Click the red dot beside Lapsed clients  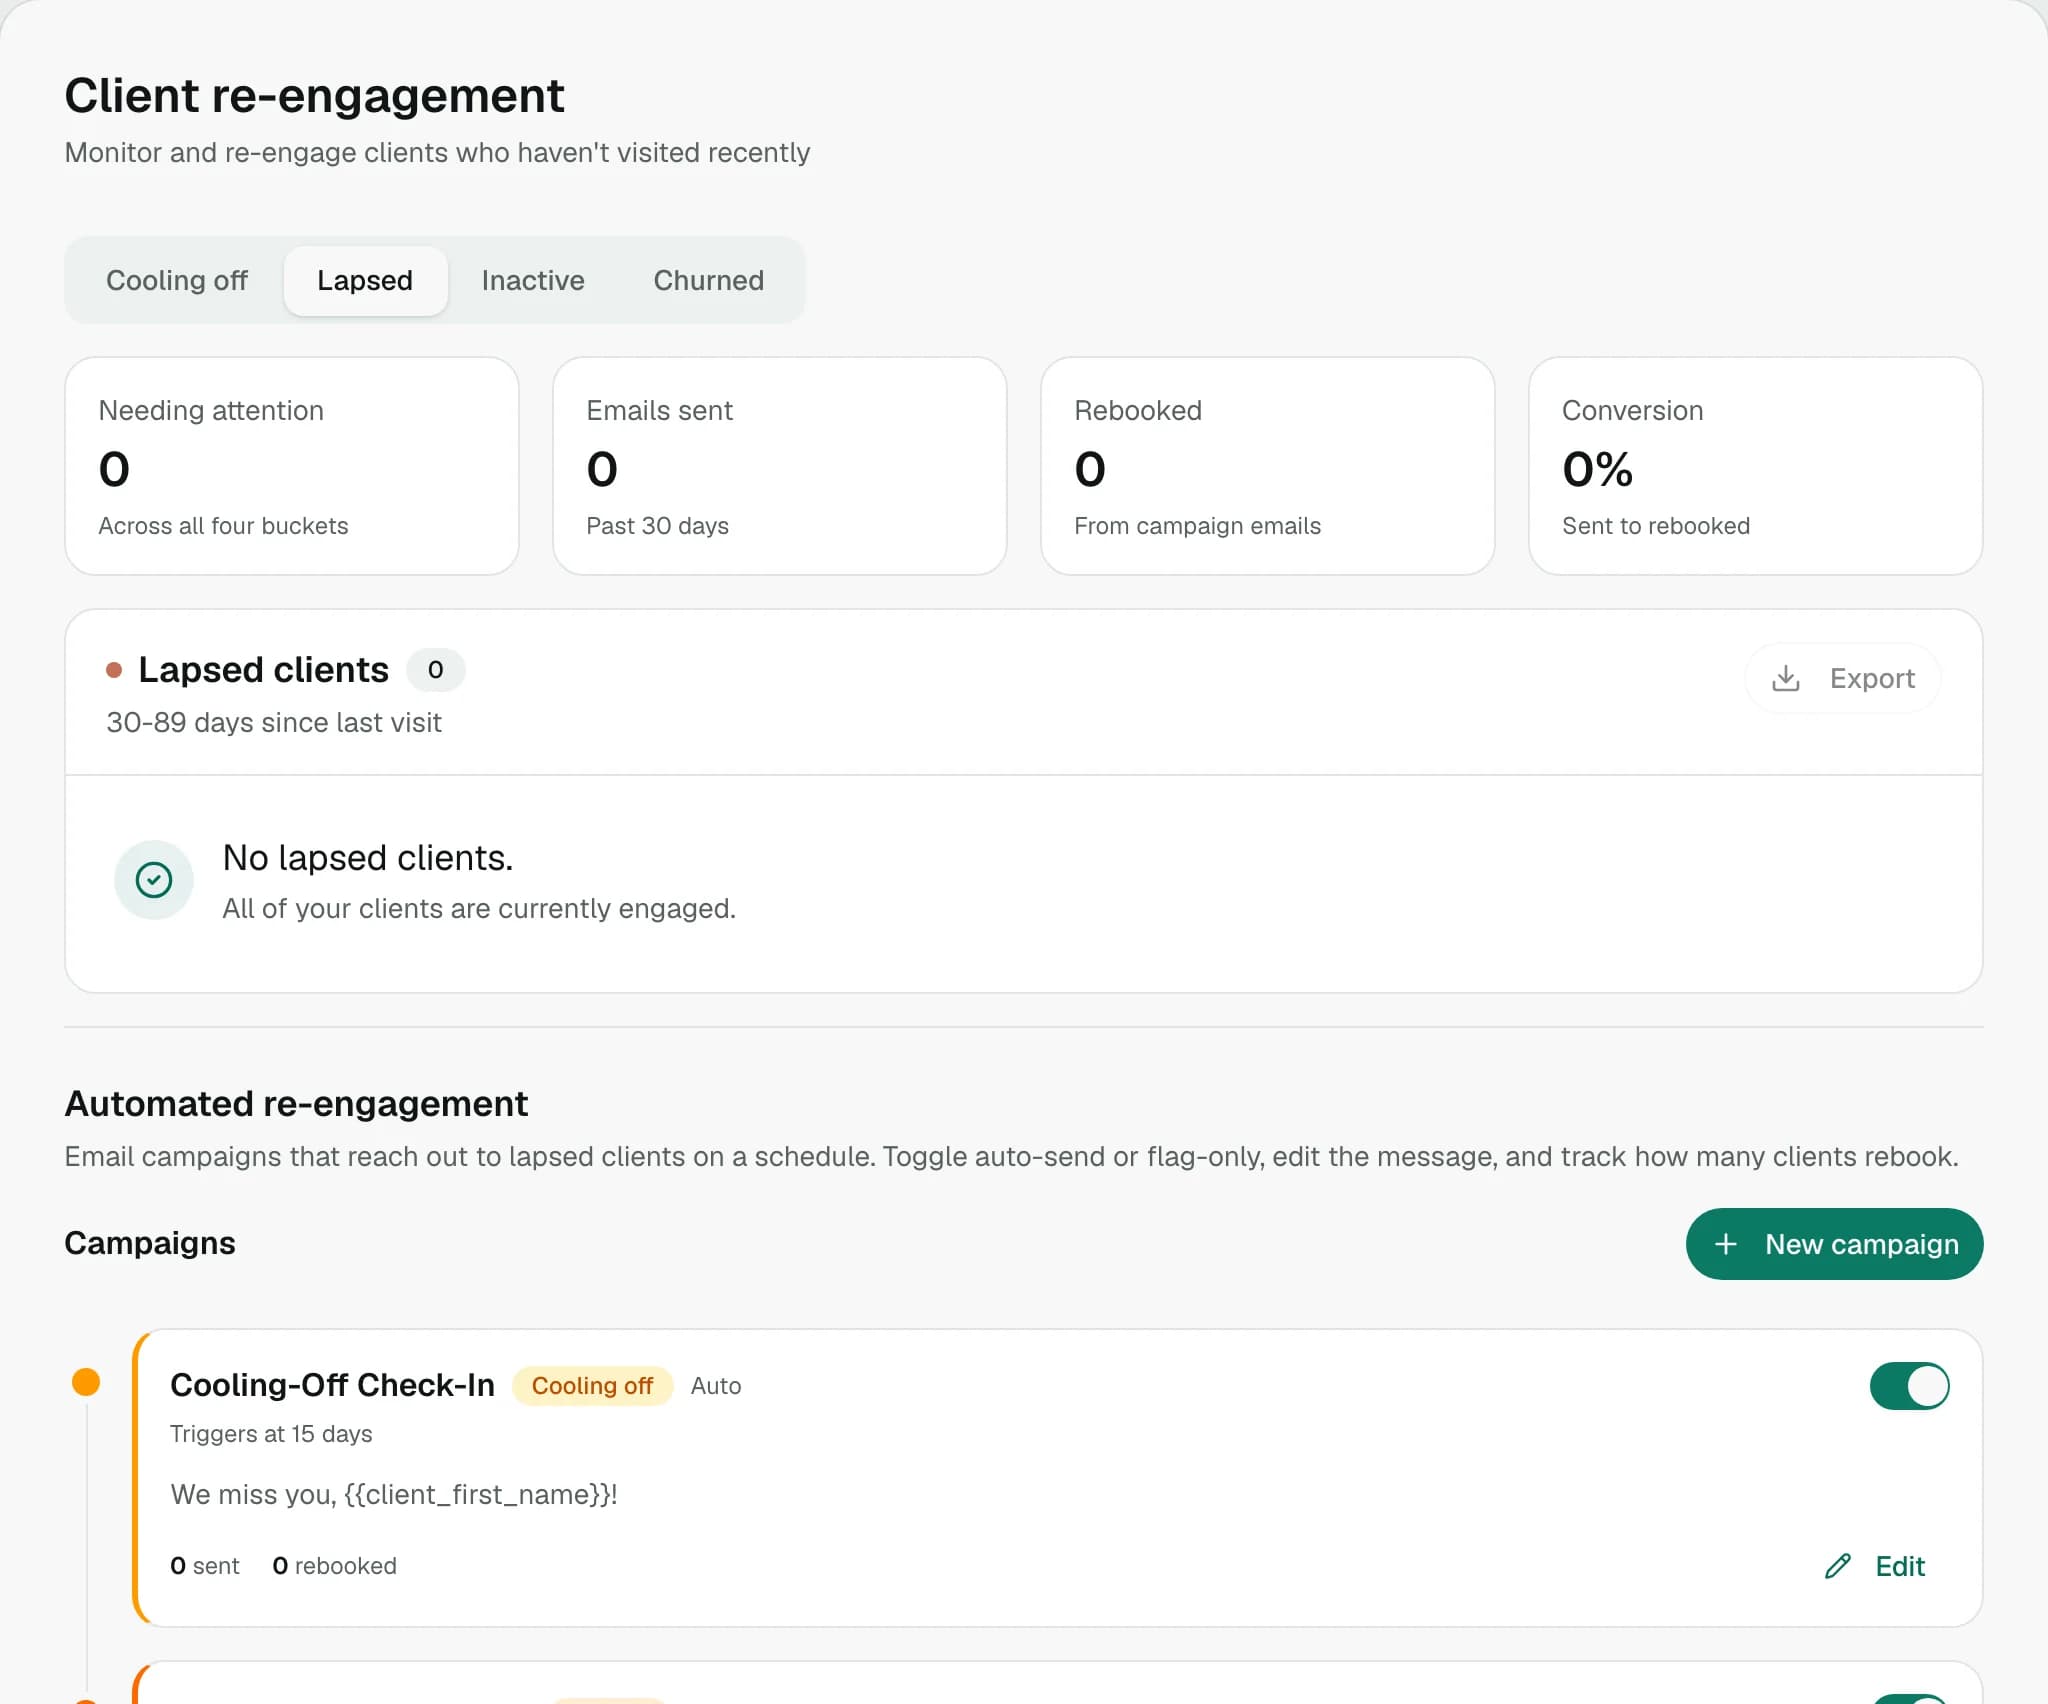pyautogui.click(x=114, y=670)
